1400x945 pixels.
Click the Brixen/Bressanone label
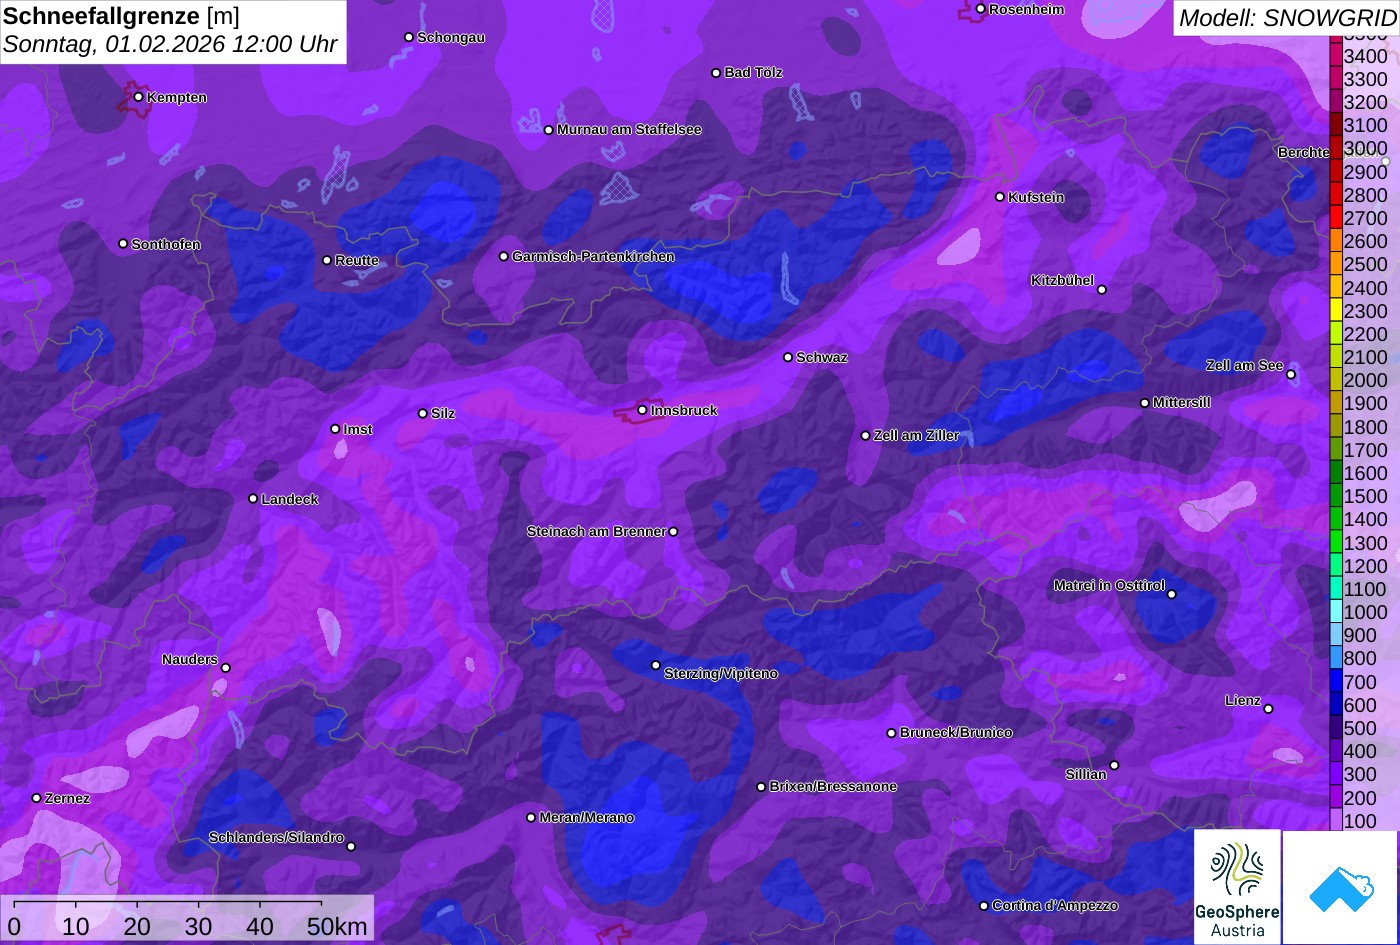coord(833,787)
